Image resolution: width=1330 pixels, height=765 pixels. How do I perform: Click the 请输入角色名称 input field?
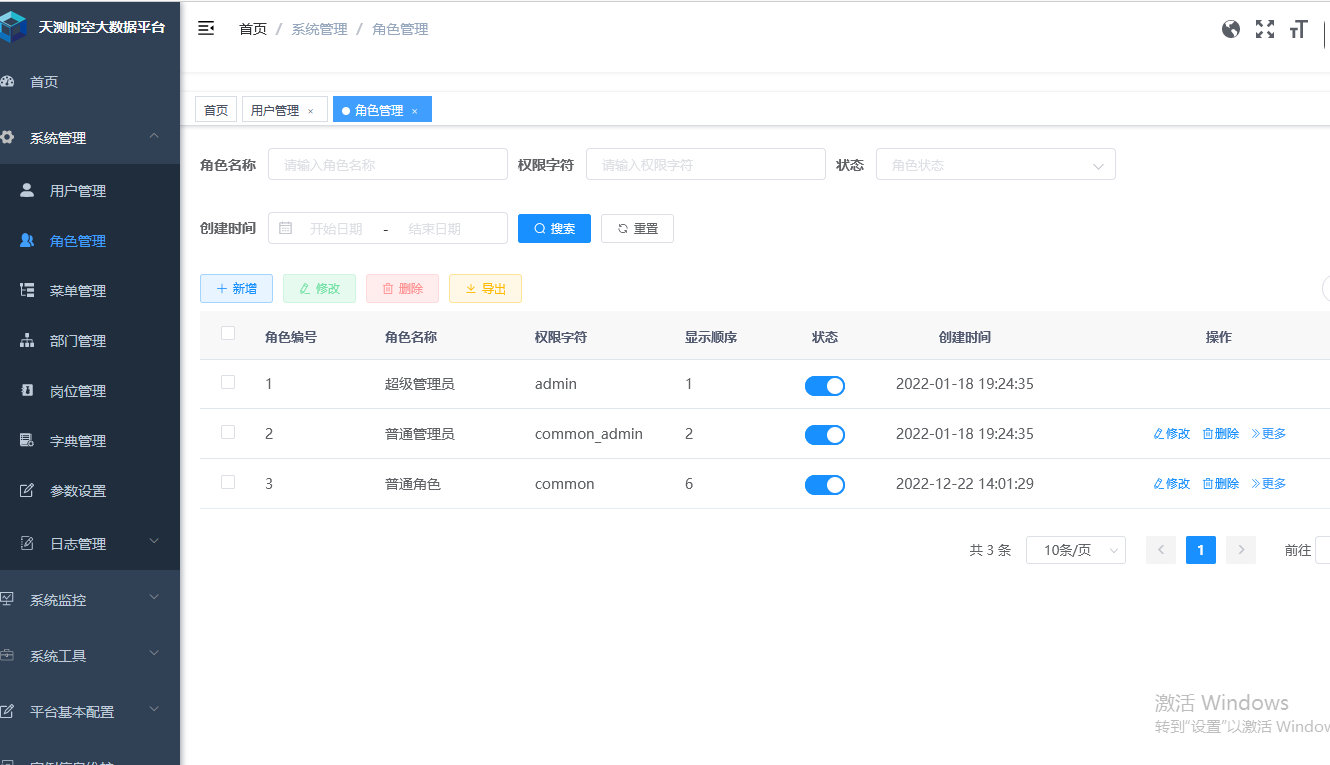pos(388,164)
